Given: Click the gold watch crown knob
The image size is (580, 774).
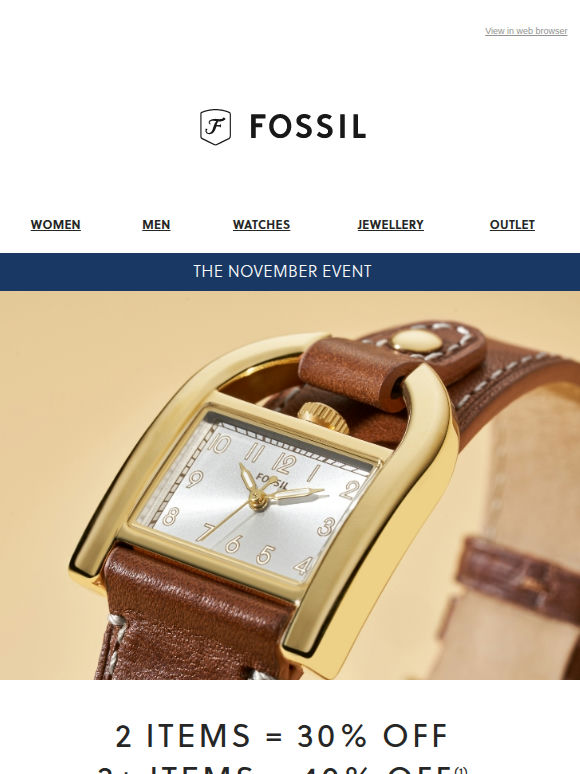Looking at the screenshot, I should click(323, 418).
